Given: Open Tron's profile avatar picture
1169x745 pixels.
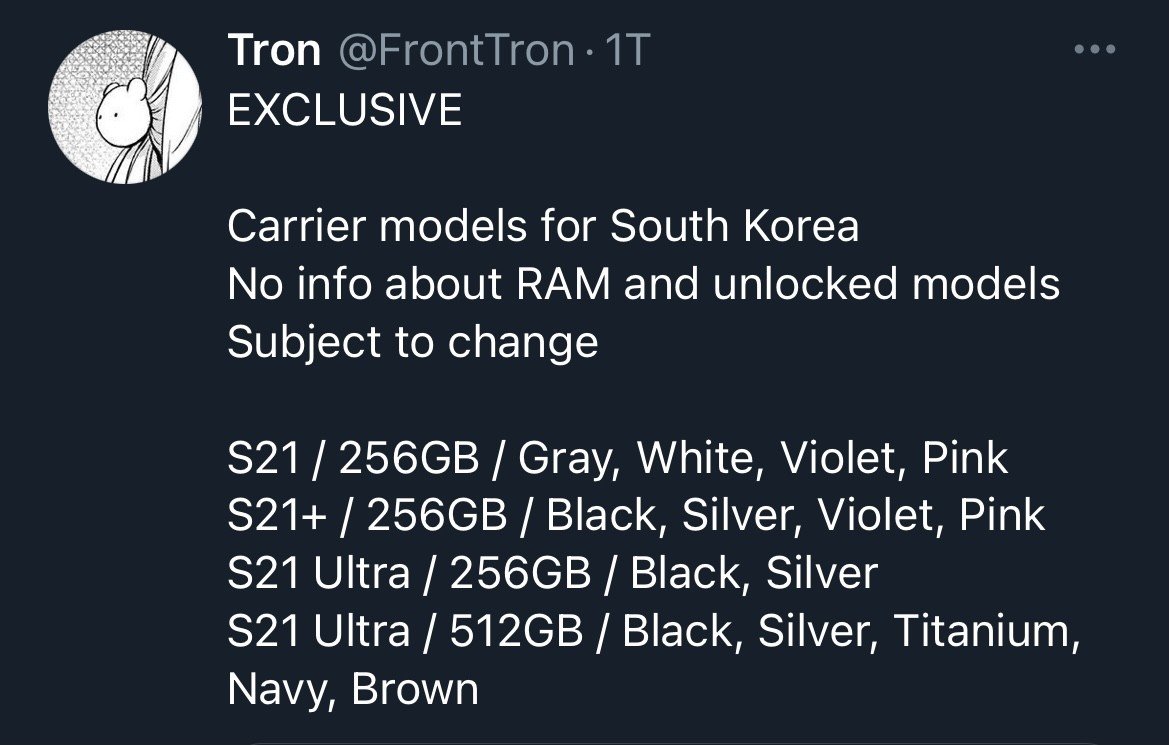Looking at the screenshot, I should coord(125,107).
